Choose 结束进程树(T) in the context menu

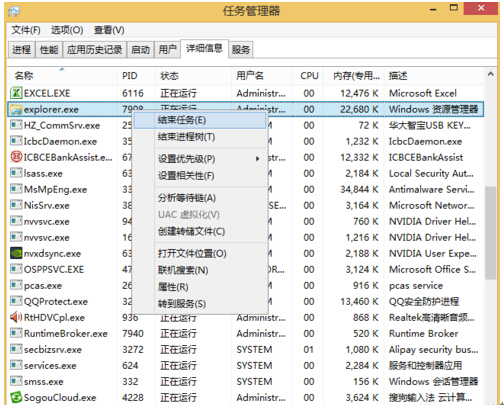[x=200, y=137]
